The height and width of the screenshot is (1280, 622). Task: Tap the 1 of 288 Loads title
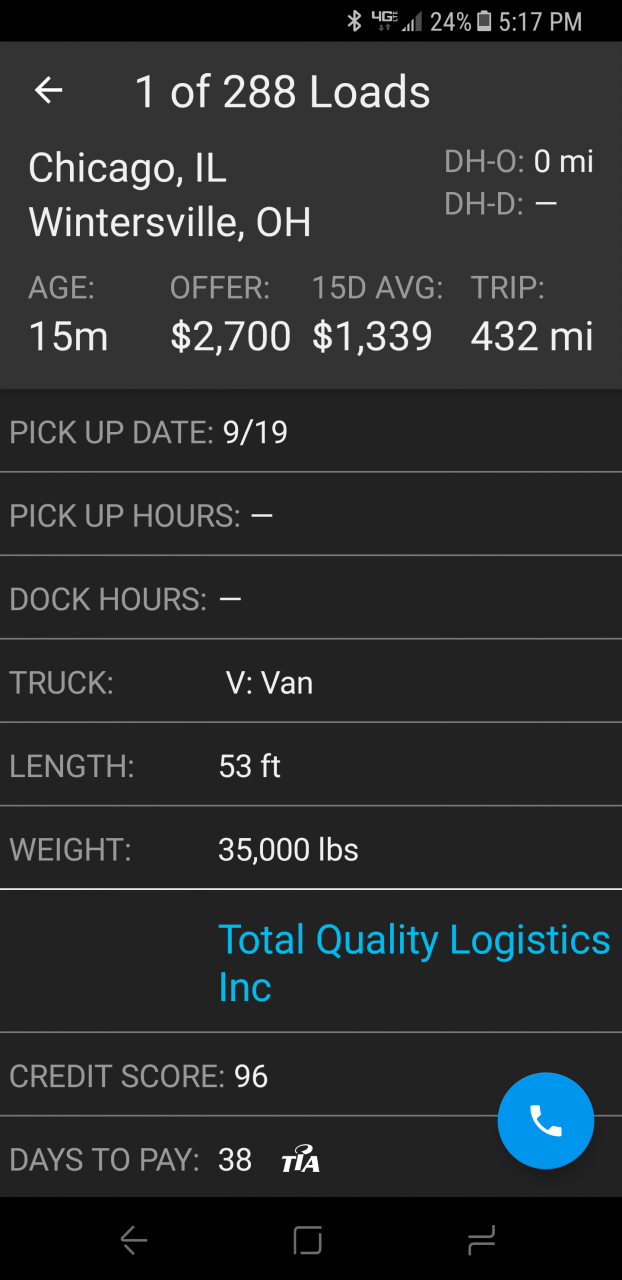pos(282,92)
